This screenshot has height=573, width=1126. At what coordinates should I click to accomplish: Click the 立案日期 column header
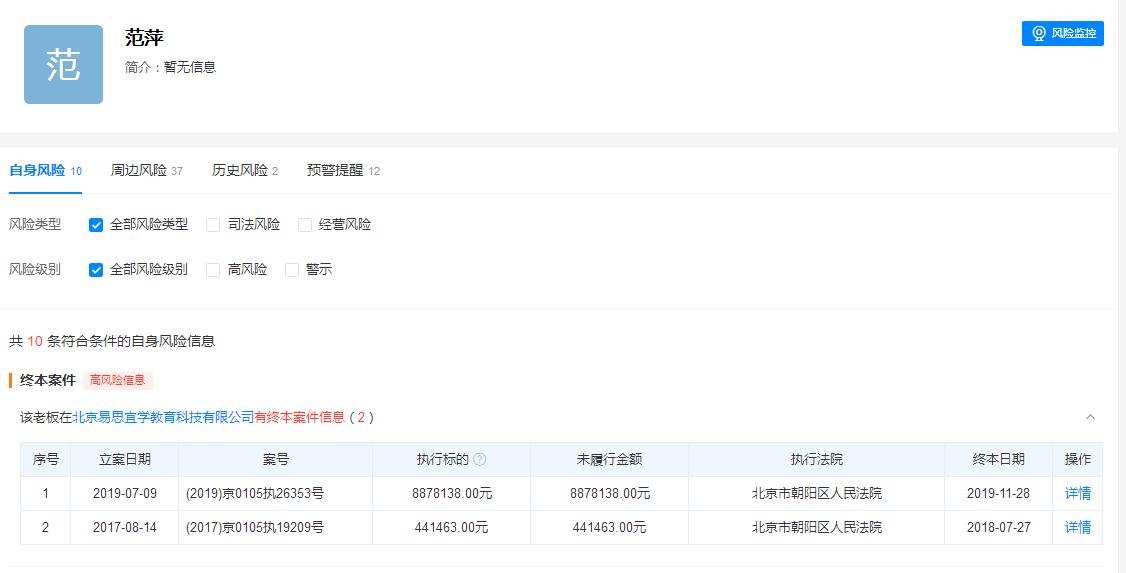pyautogui.click(x=124, y=460)
